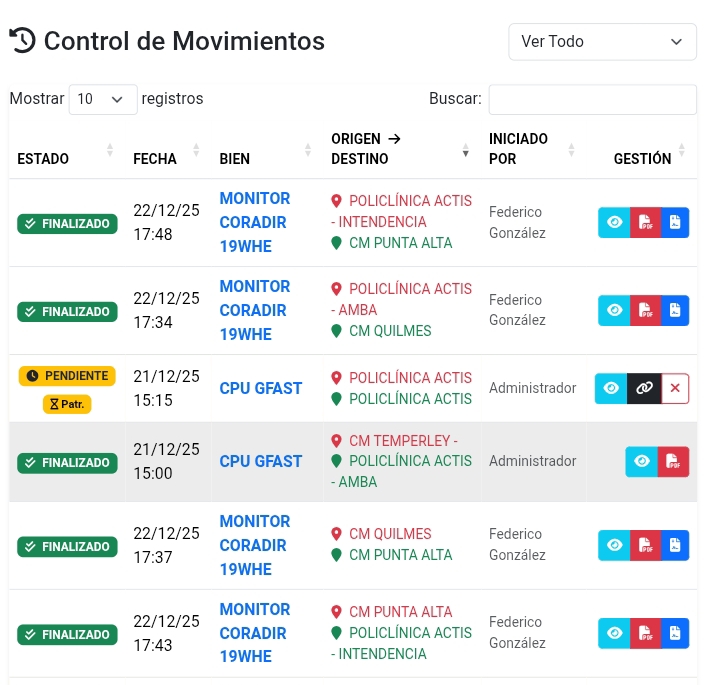Download red PDF for 22/12/25 17:43 movement
This screenshot has width=720, height=685.
point(645,633)
